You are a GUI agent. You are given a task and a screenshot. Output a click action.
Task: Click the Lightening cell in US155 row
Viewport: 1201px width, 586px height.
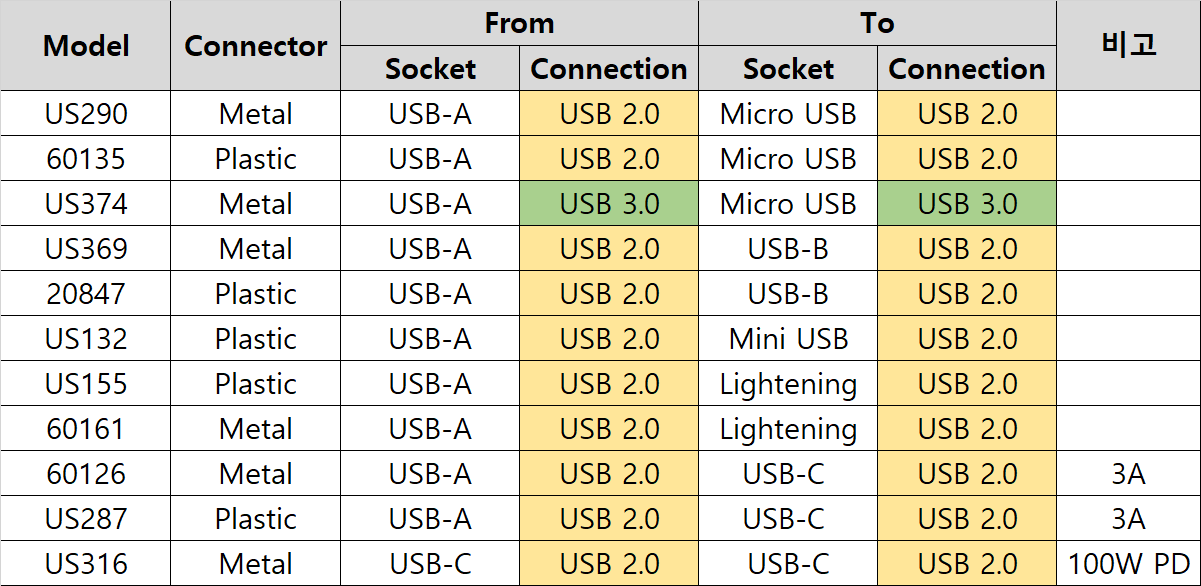point(788,384)
